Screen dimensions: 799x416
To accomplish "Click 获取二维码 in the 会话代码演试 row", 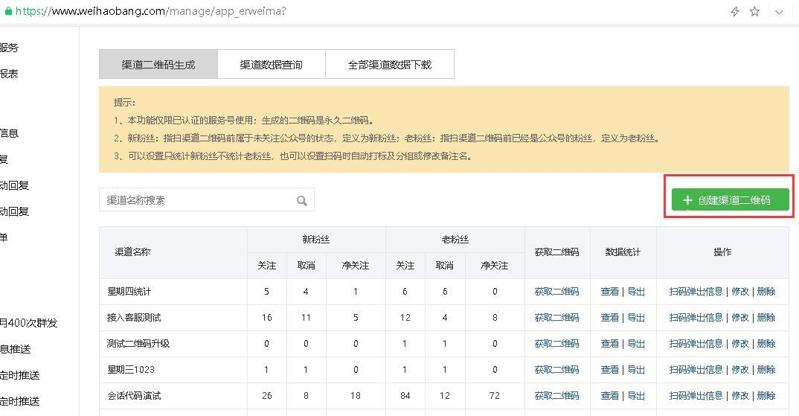I will click(557, 395).
